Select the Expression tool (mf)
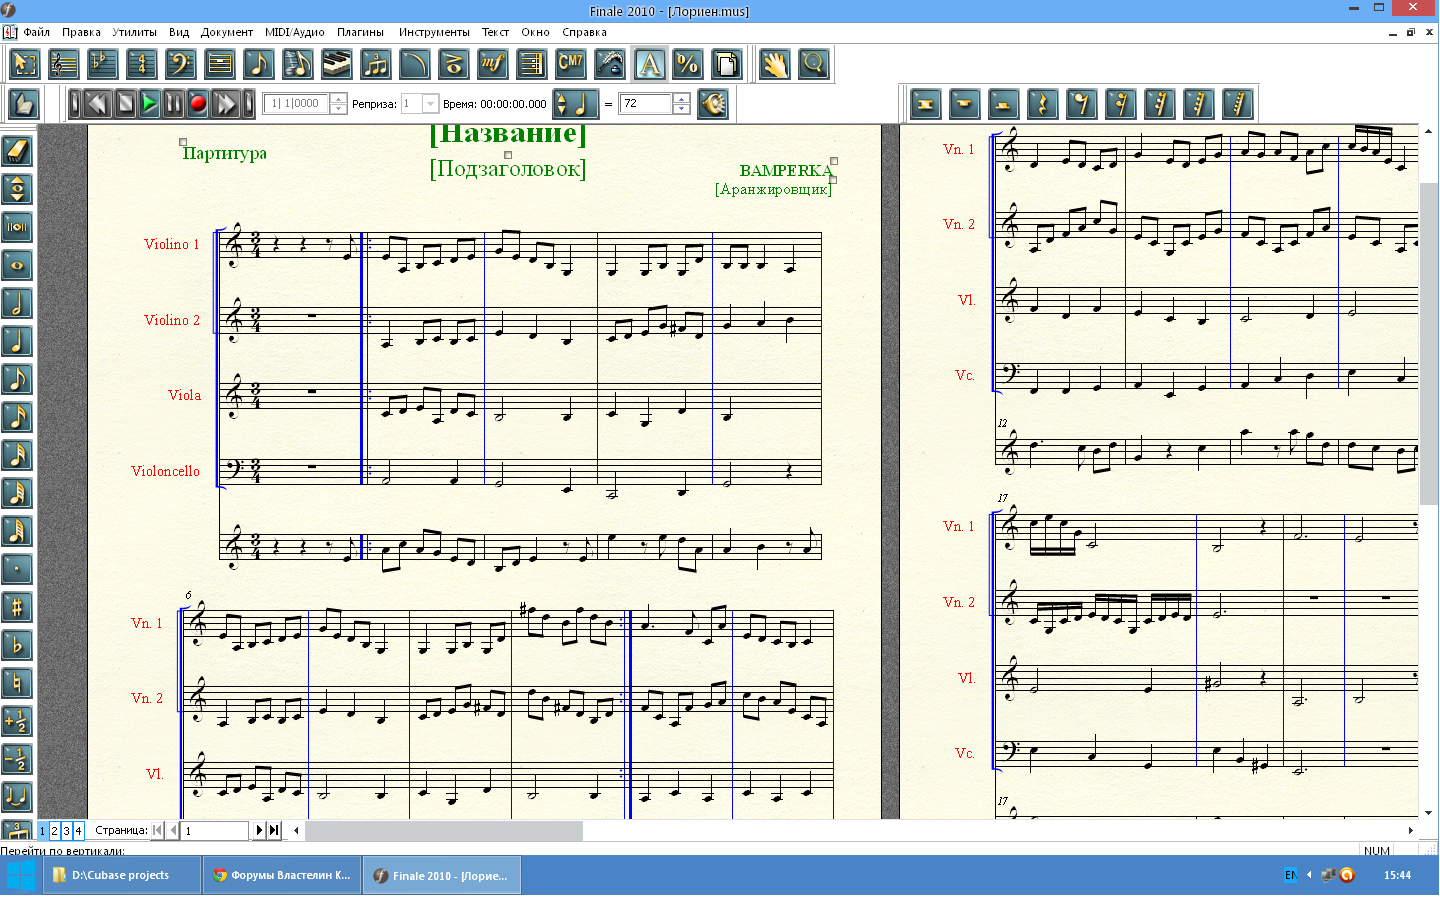The height and width of the screenshot is (900, 1440). click(492, 65)
